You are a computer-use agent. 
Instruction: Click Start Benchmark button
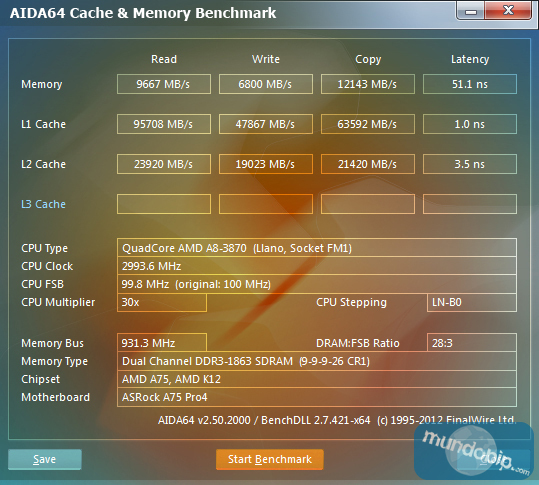(270, 459)
